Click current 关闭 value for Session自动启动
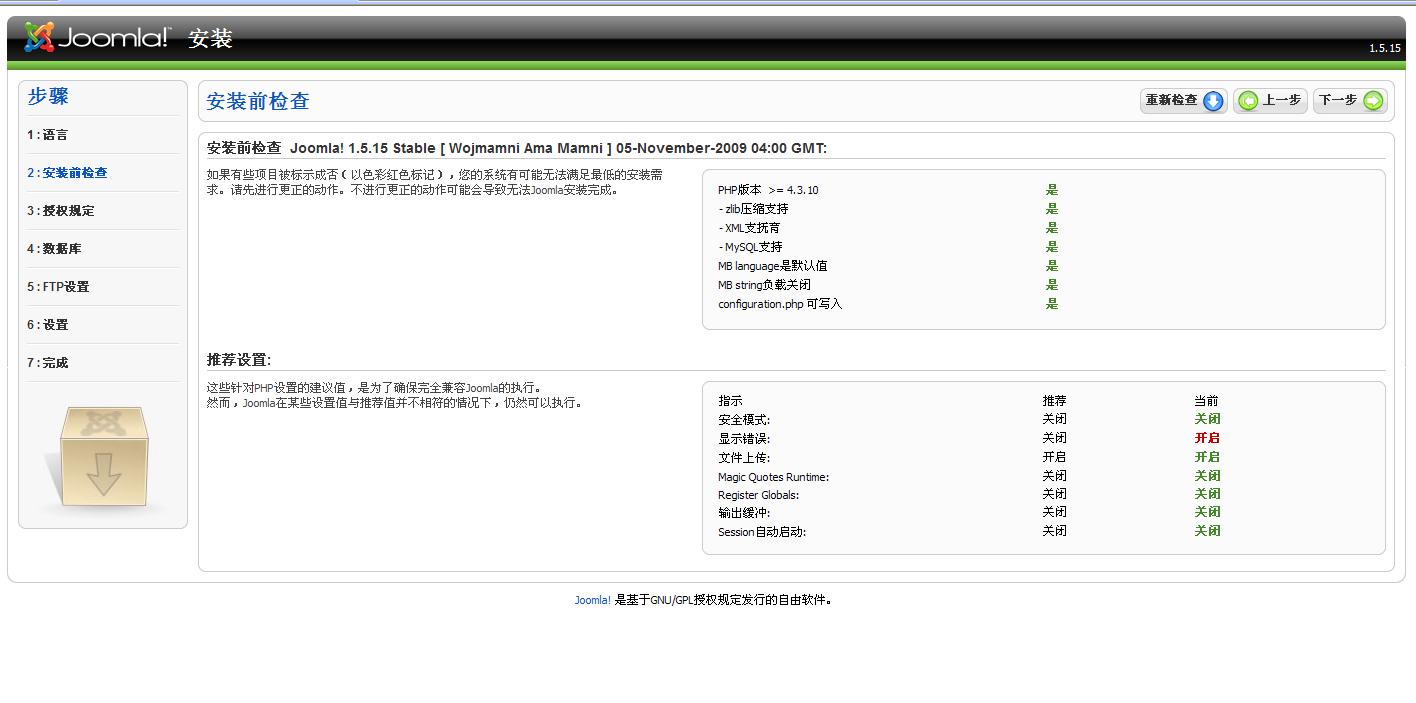The height and width of the screenshot is (703, 1416). pyautogui.click(x=1207, y=531)
